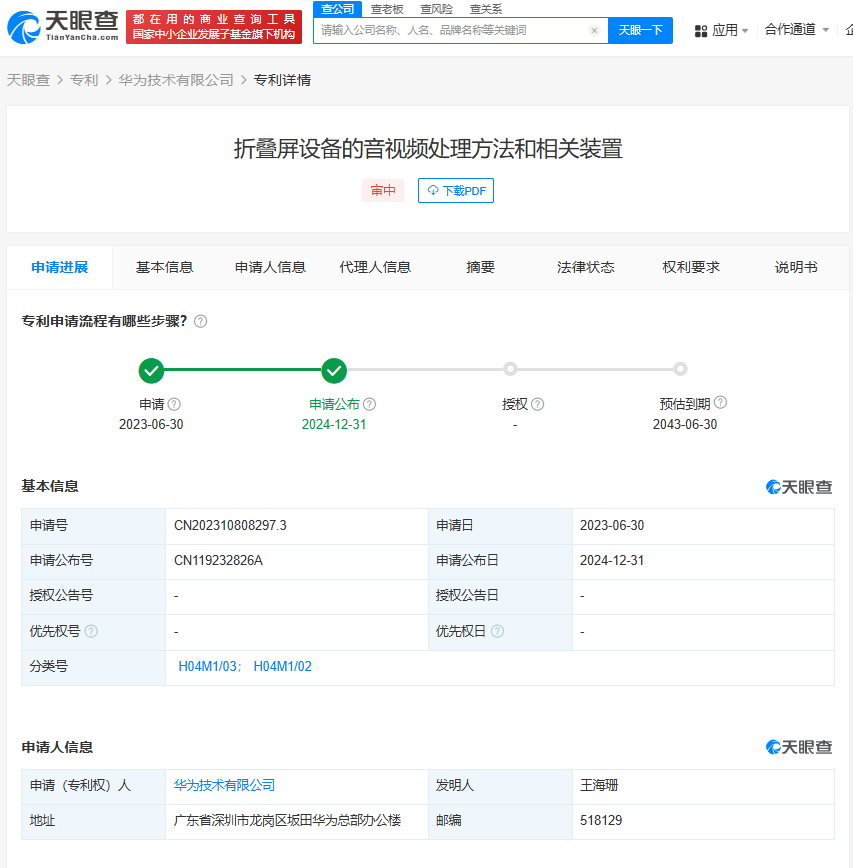The image size is (853, 868).
Task: Click the company name search input field
Action: click(450, 31)
